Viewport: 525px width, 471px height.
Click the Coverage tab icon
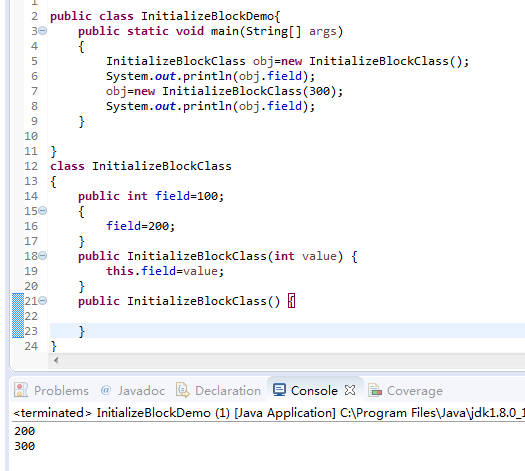point(375,390)
